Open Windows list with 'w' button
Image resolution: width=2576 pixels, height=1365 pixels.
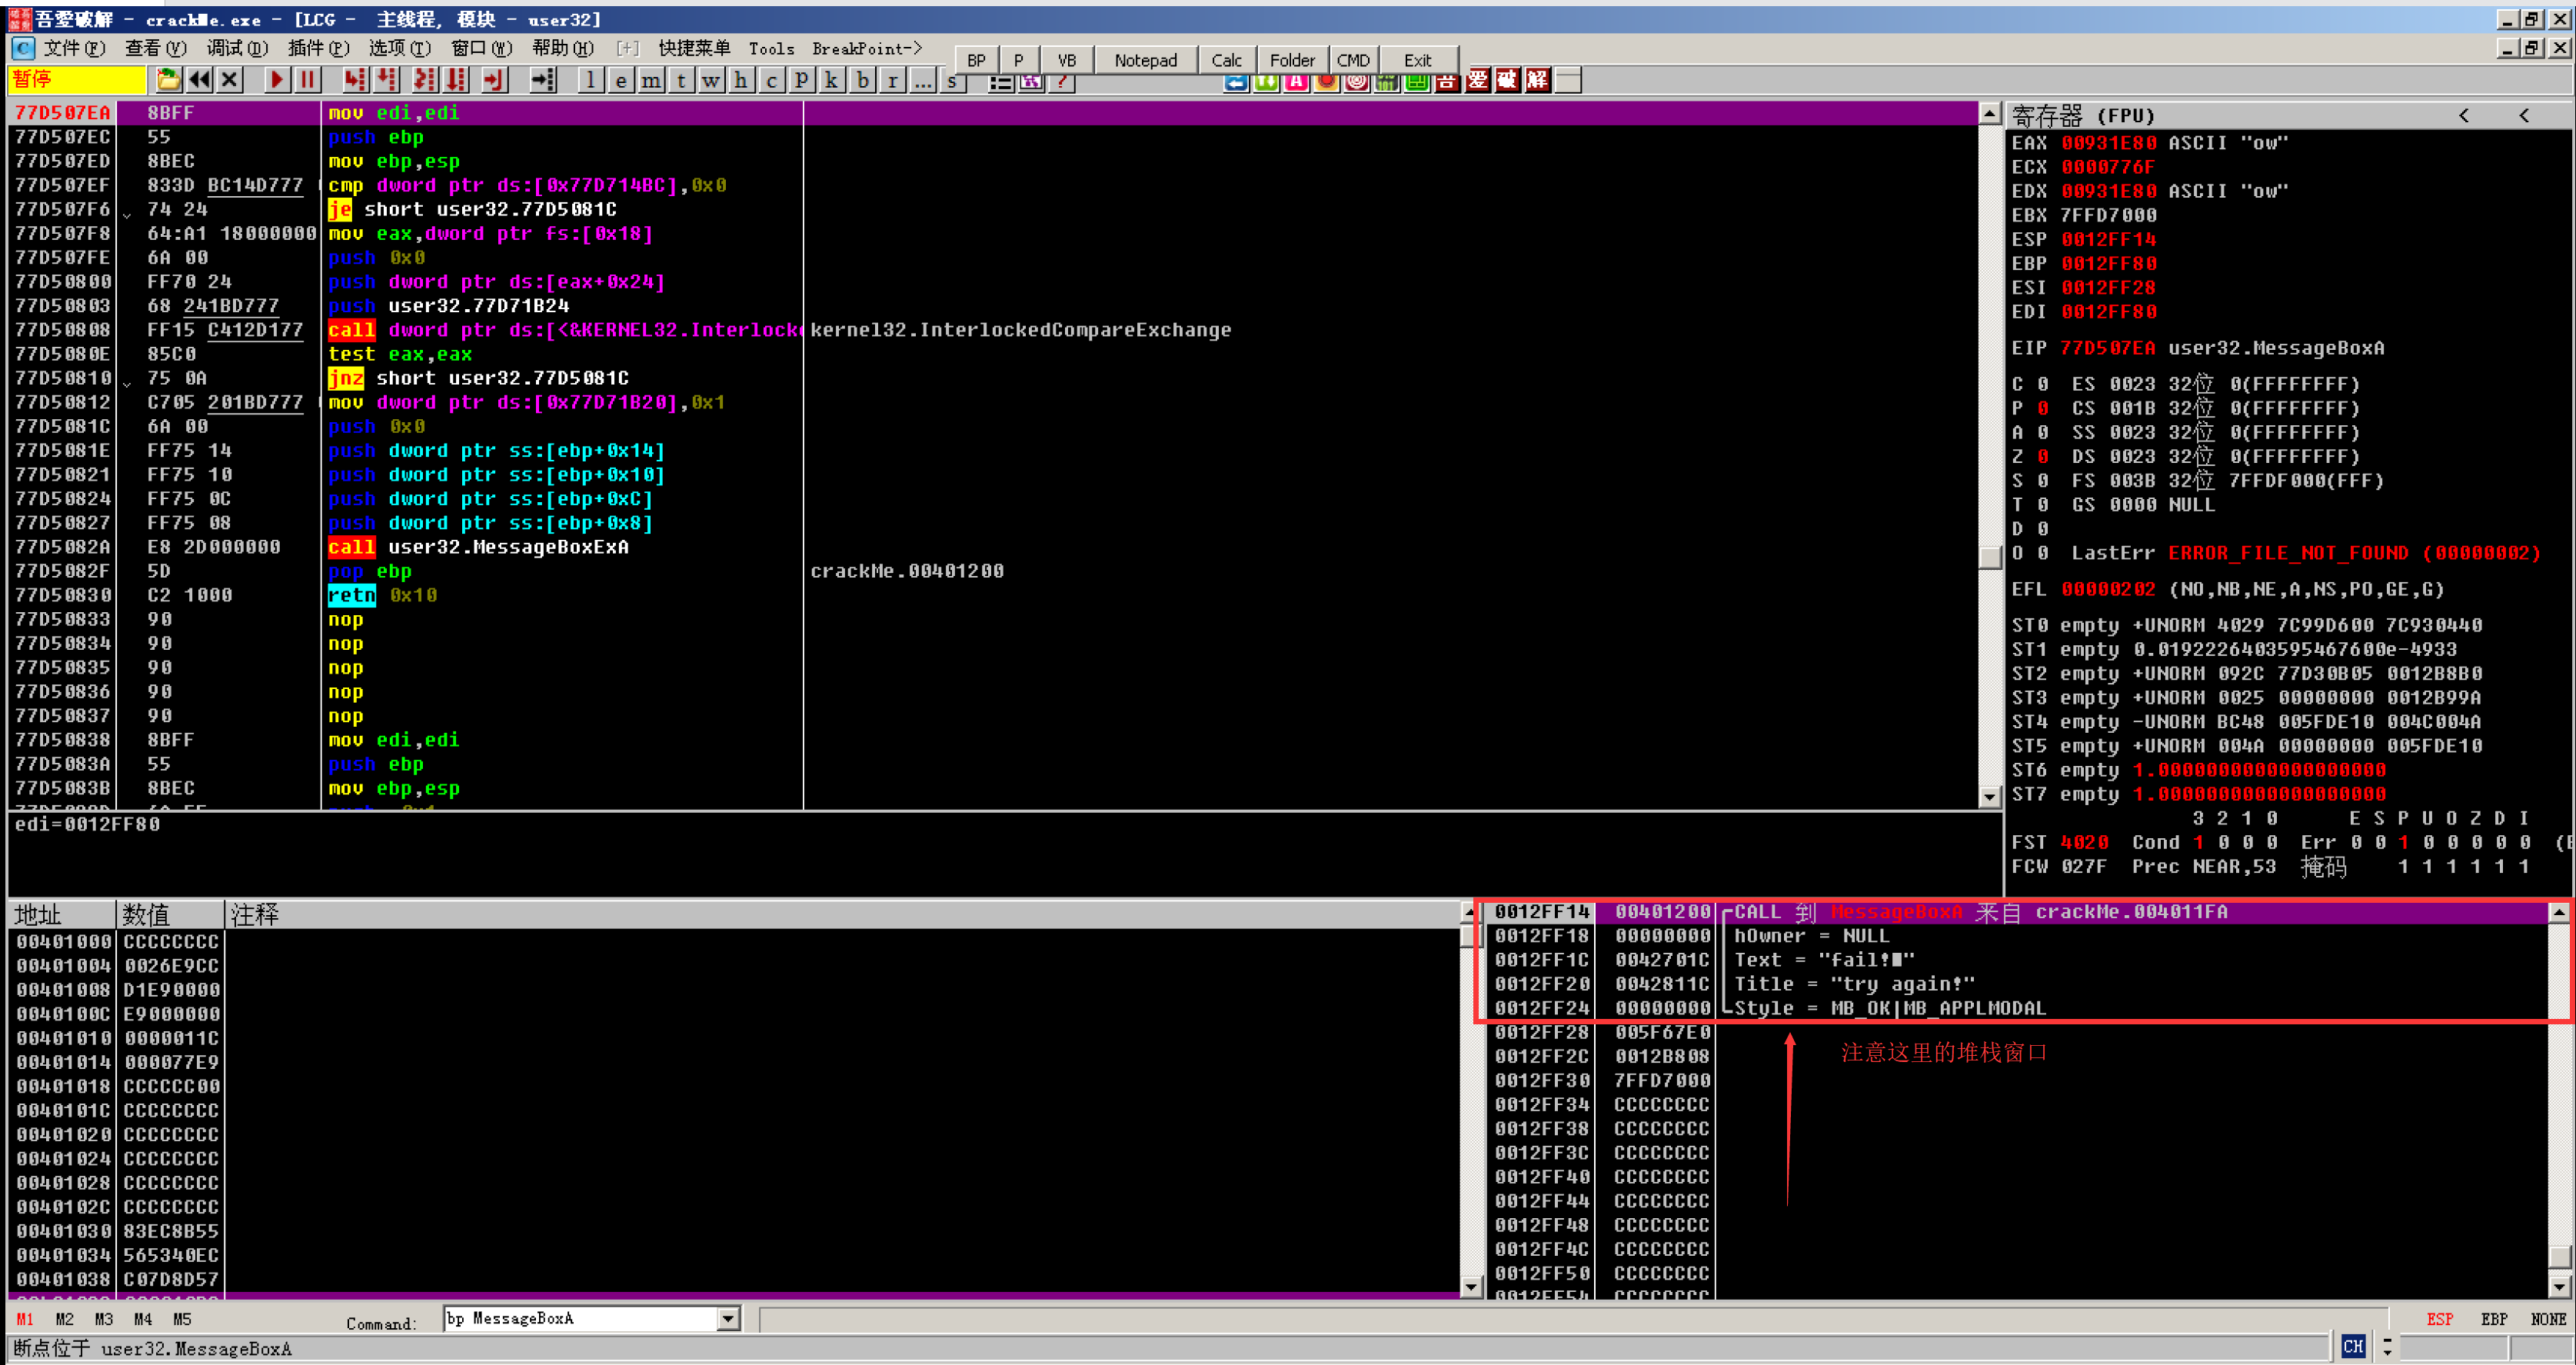pyautogui.click(x=711, y=80)
